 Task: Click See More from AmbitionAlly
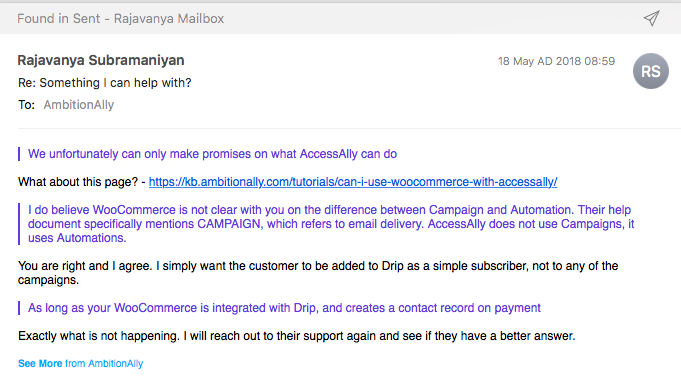click(x=80, y=363)
